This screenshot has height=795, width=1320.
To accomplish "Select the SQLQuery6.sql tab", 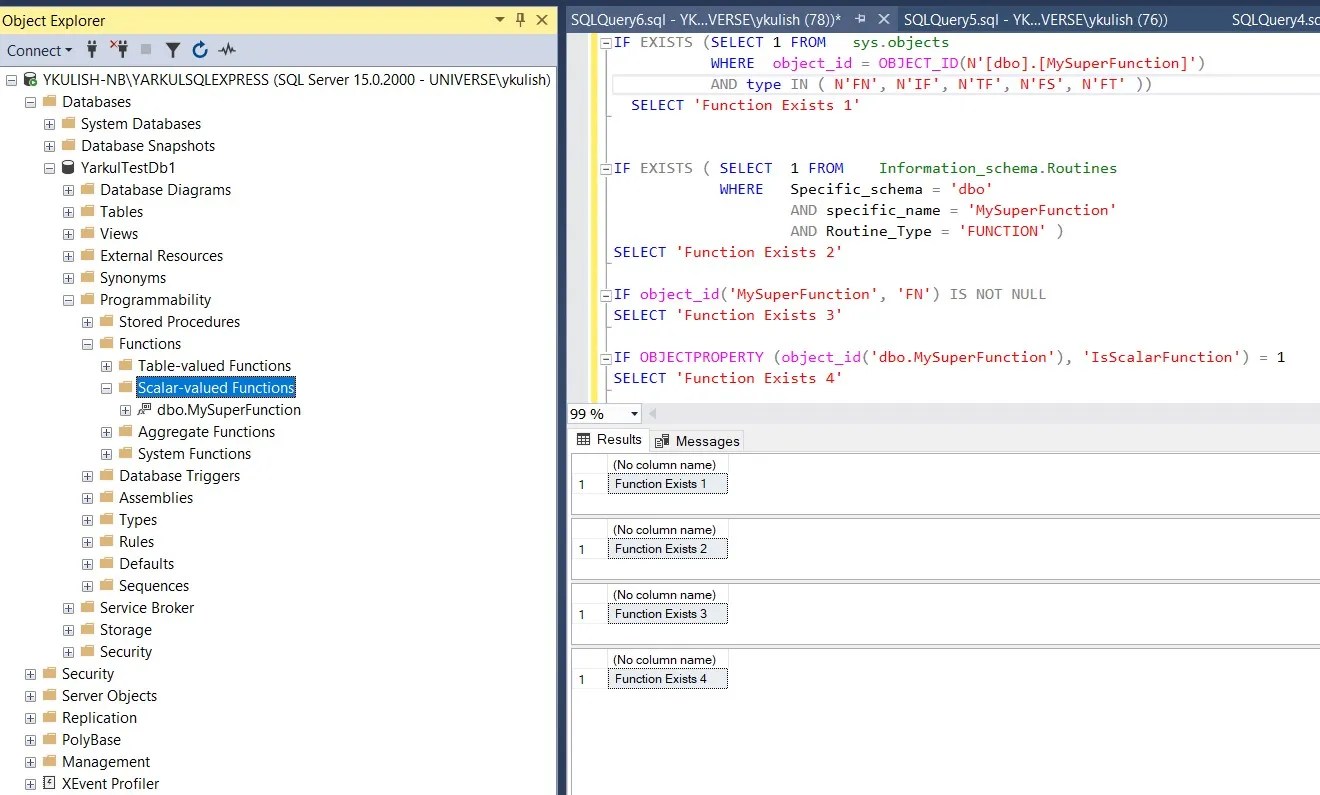I will pyautogui.click(x=706, y=19).
